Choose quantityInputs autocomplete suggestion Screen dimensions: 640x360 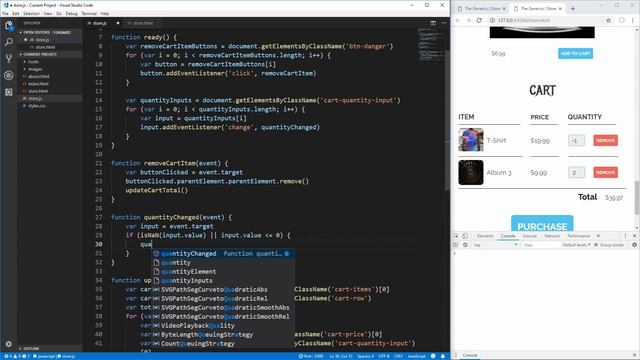click(x=223, y=280)
